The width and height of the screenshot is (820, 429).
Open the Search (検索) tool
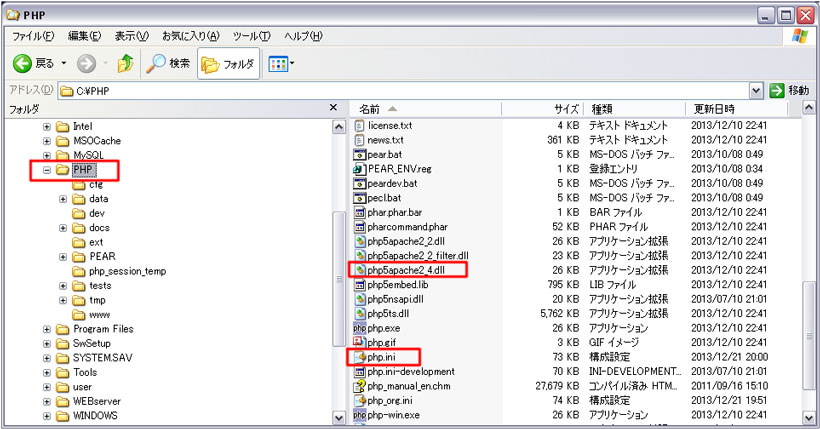(x=168, y=63)
